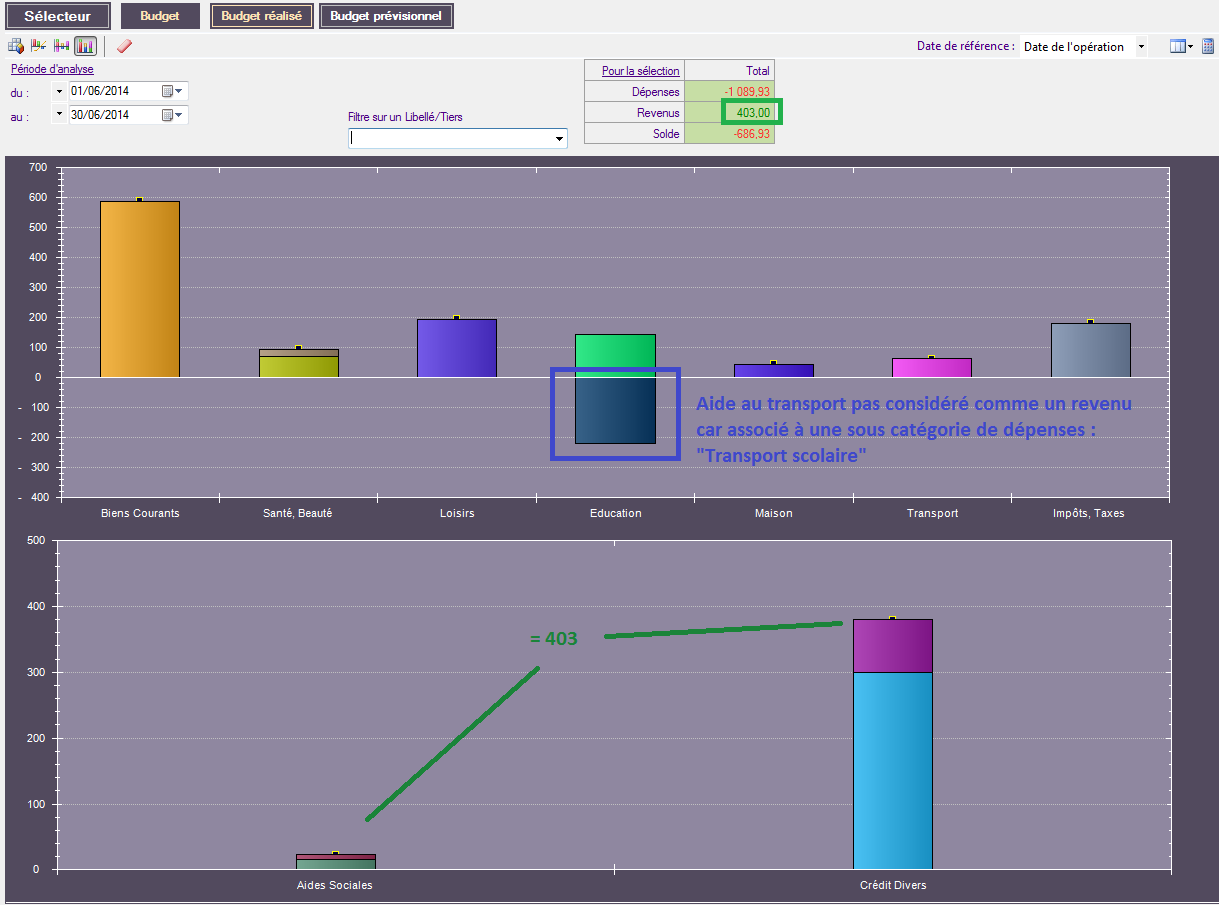Click the 'Période d'analyse' link
This screenshot has width=1219, height=905.
(52, 69)
